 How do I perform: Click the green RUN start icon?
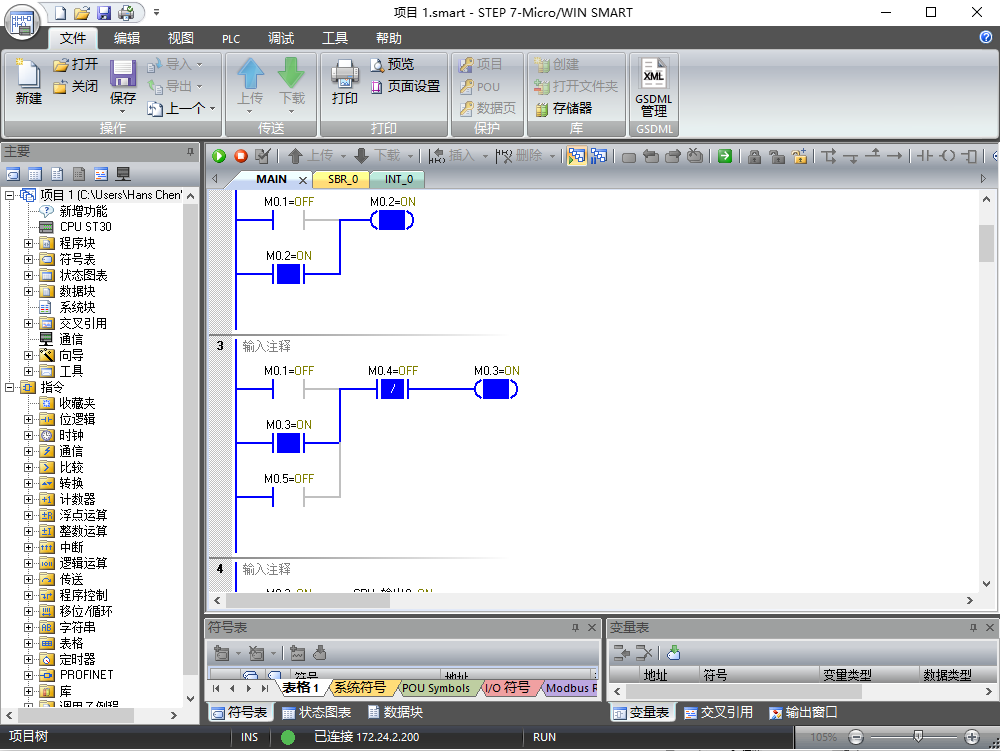(219, 156)
